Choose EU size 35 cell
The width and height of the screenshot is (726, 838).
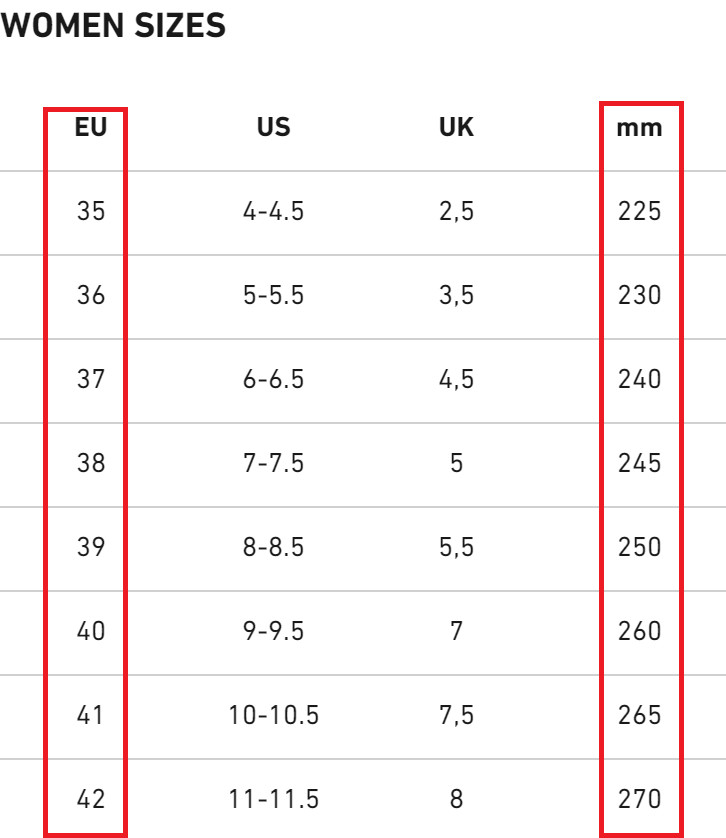point(90,212)
